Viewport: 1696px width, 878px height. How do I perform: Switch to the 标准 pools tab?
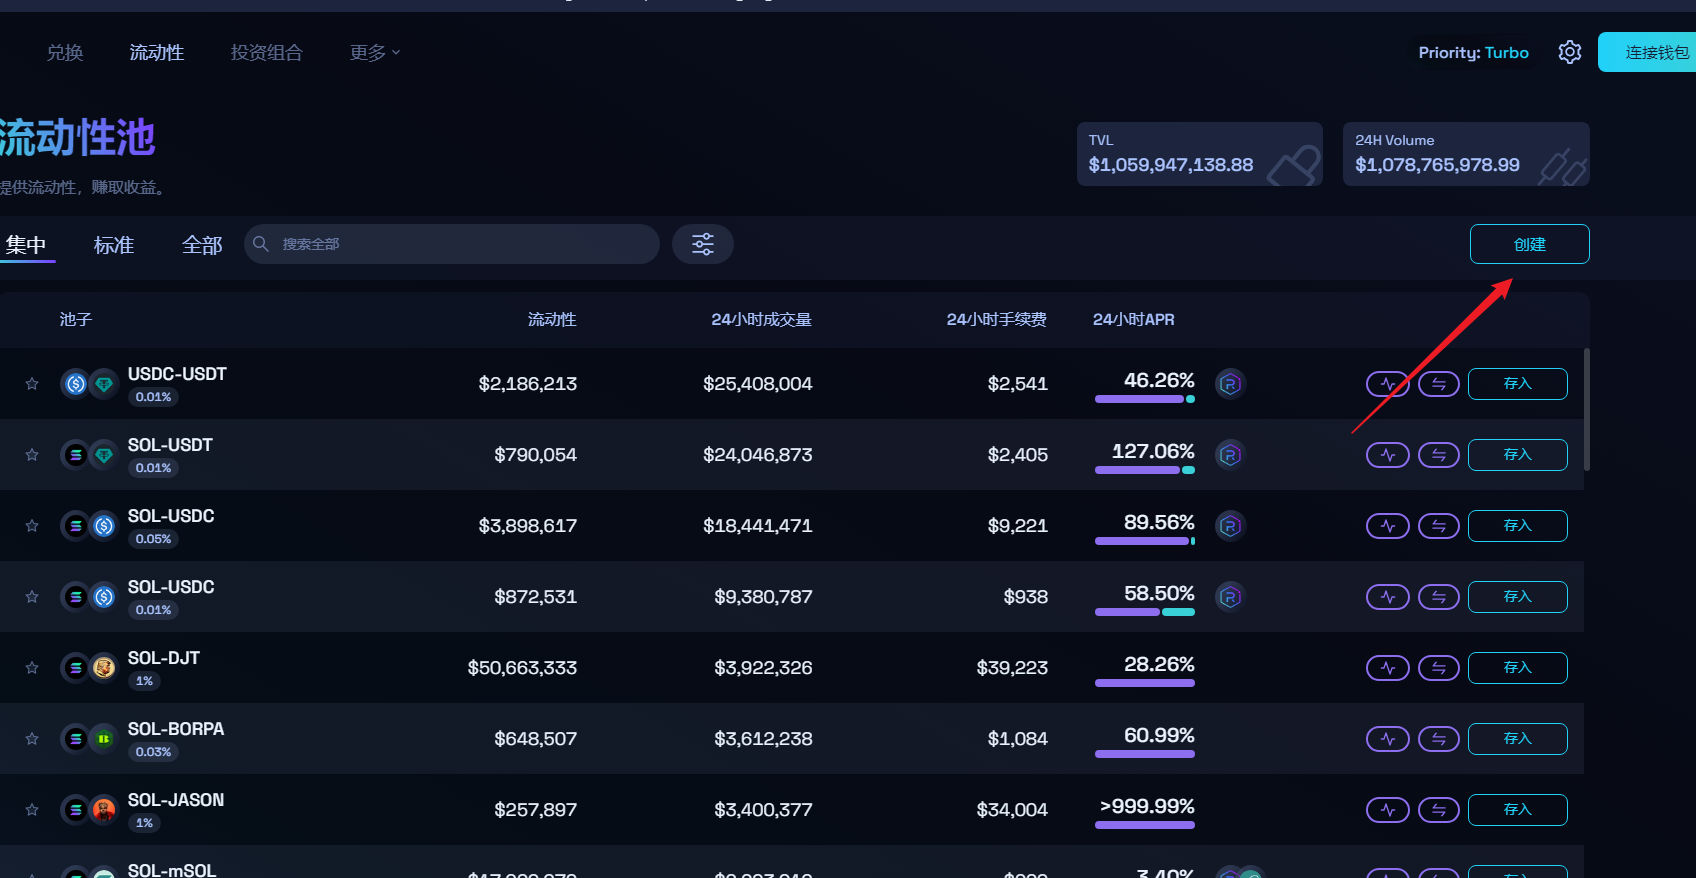(114, 245)
